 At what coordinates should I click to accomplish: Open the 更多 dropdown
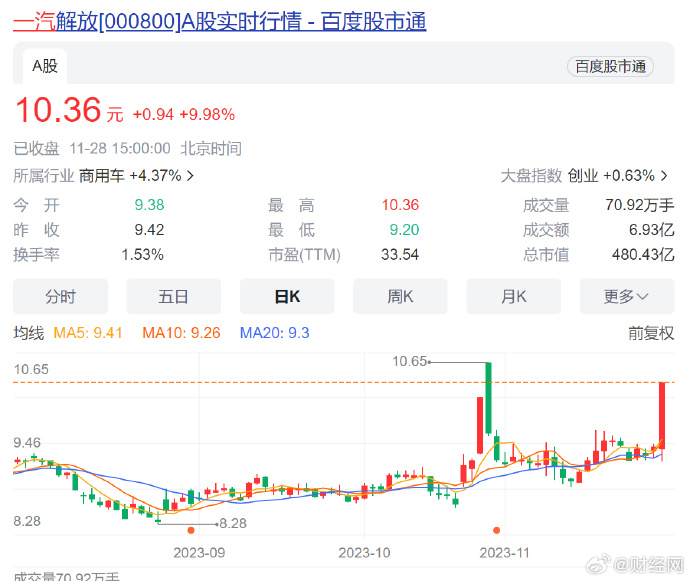pyautogui.click(x=627, y=297)
